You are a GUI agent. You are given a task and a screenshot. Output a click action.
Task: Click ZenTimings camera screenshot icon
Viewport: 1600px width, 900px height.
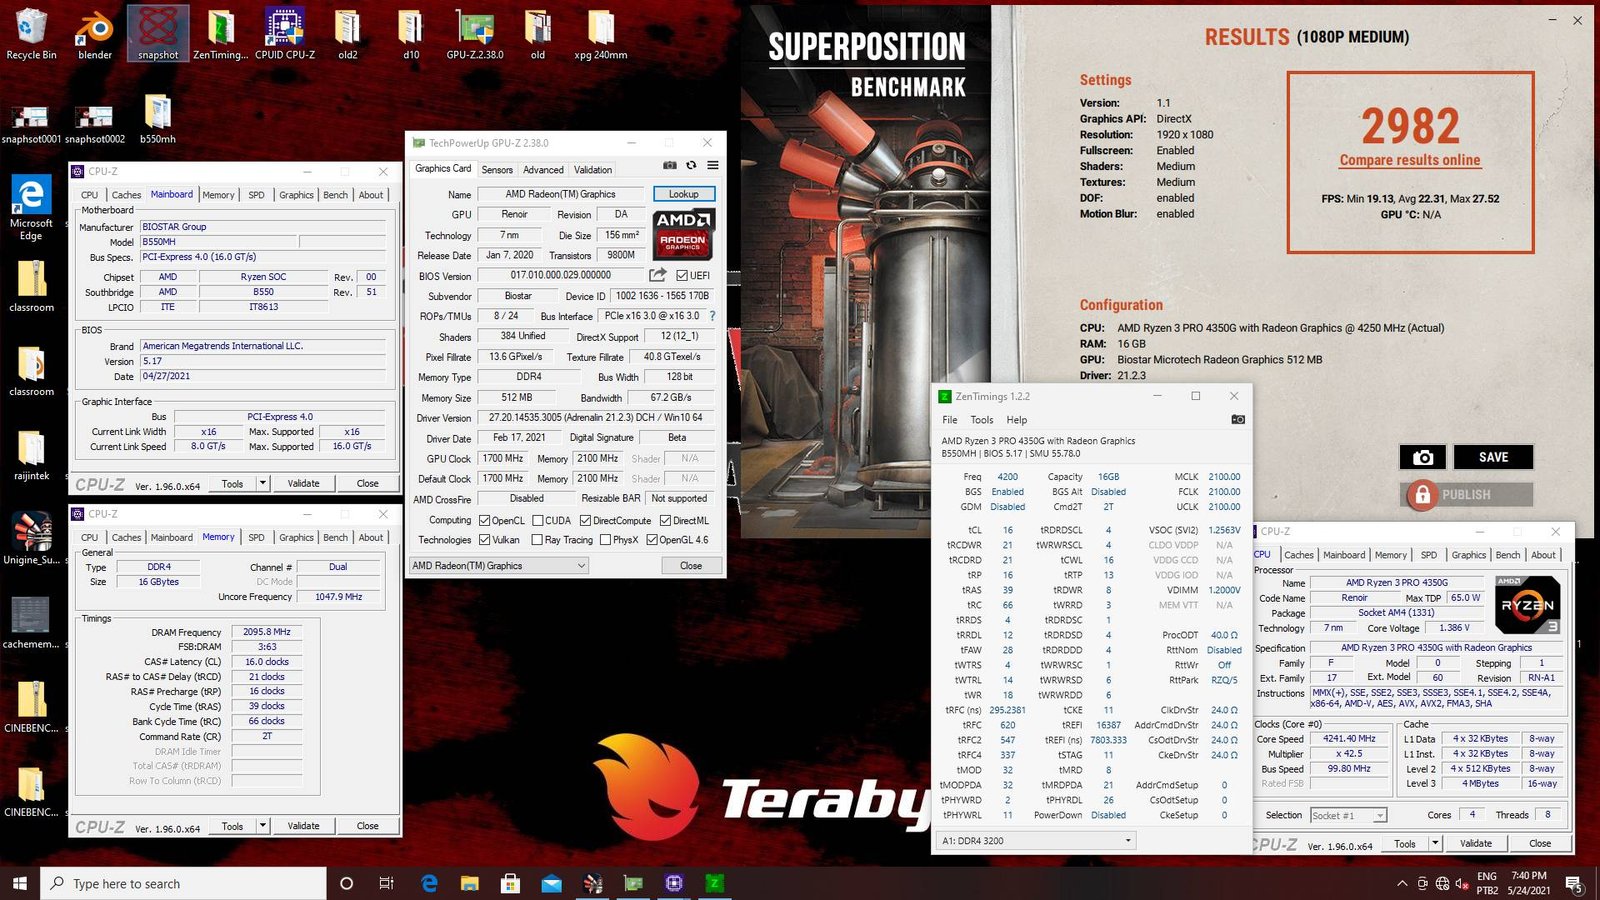click(x=1238, y=420)
